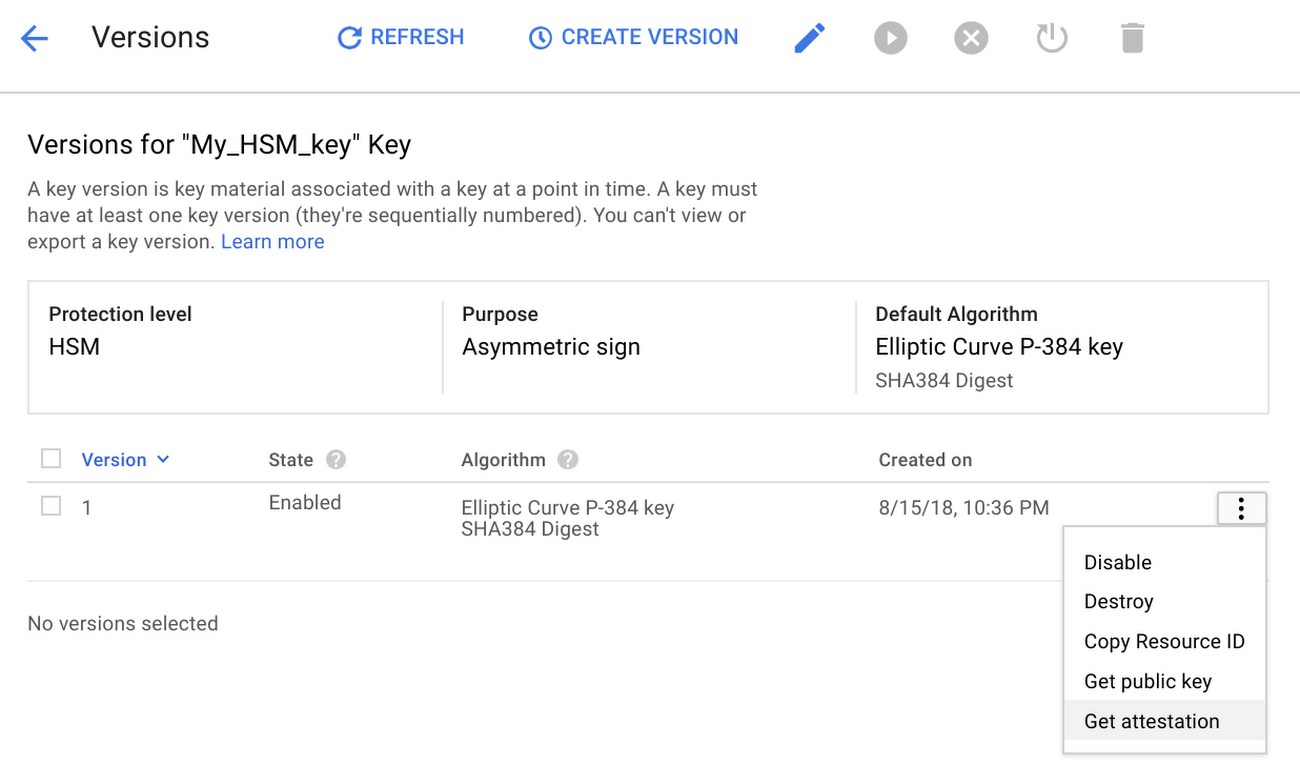Viewport: 1300px width, 784px height.
Task: Select Get attestation menu item
Action: [x=1152, y=721]
